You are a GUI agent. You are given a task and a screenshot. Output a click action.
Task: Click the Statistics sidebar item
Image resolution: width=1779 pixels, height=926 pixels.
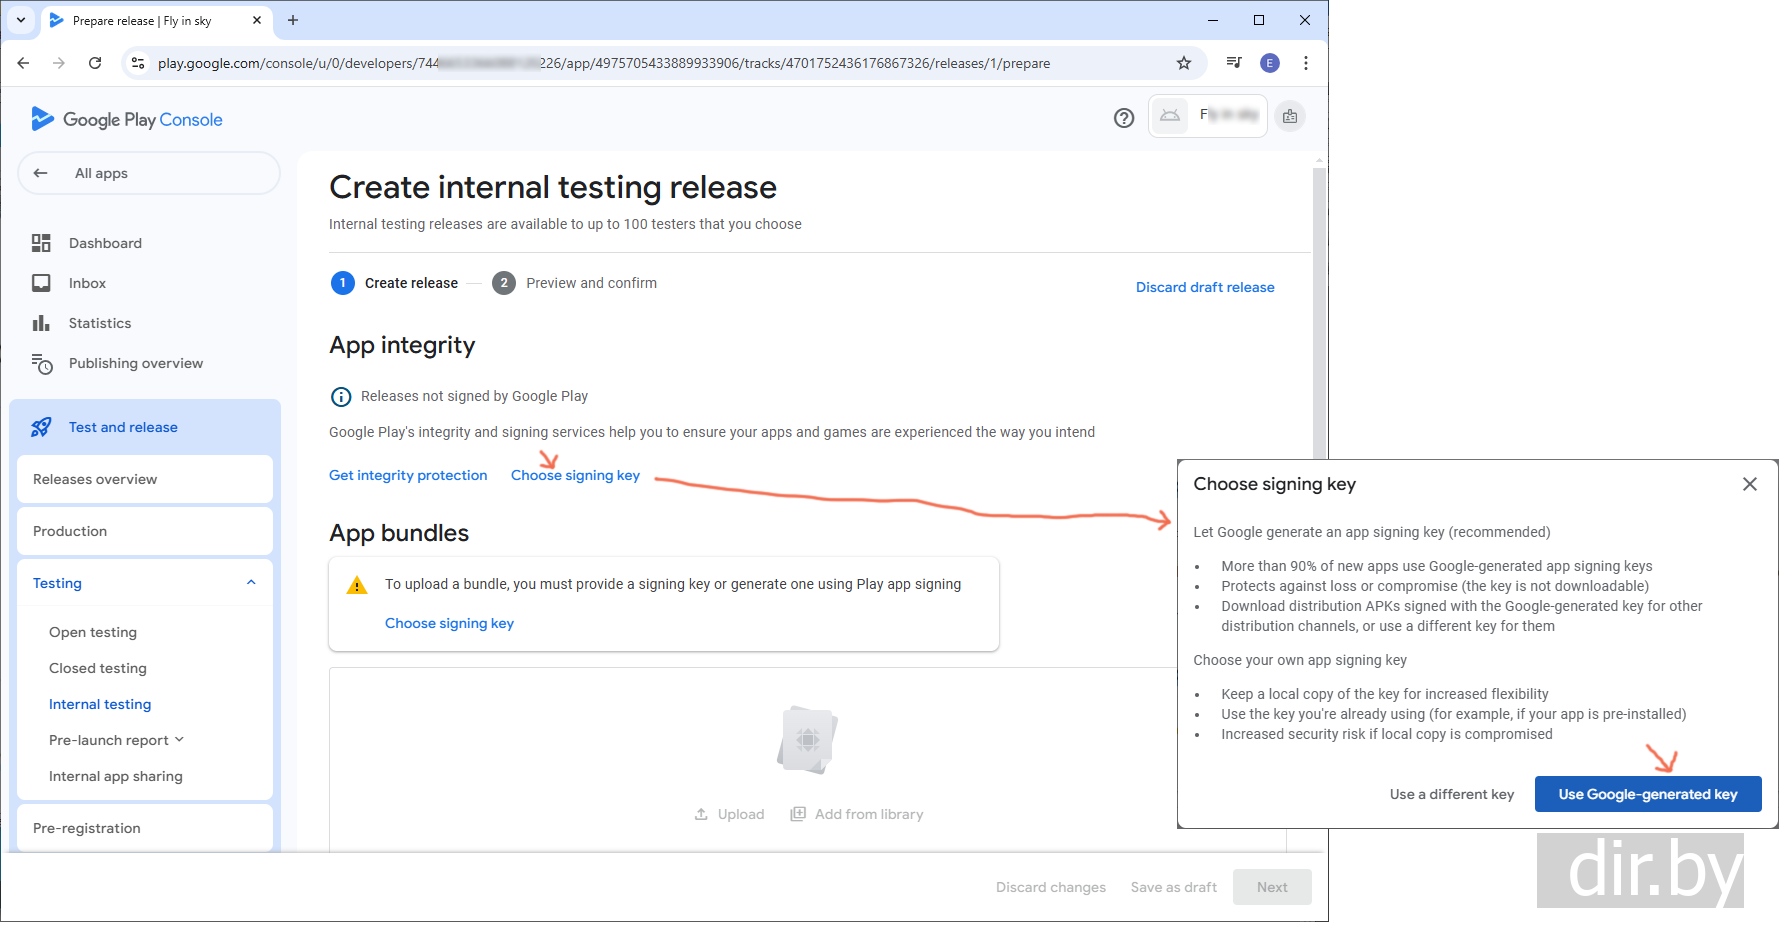(100, 323)
